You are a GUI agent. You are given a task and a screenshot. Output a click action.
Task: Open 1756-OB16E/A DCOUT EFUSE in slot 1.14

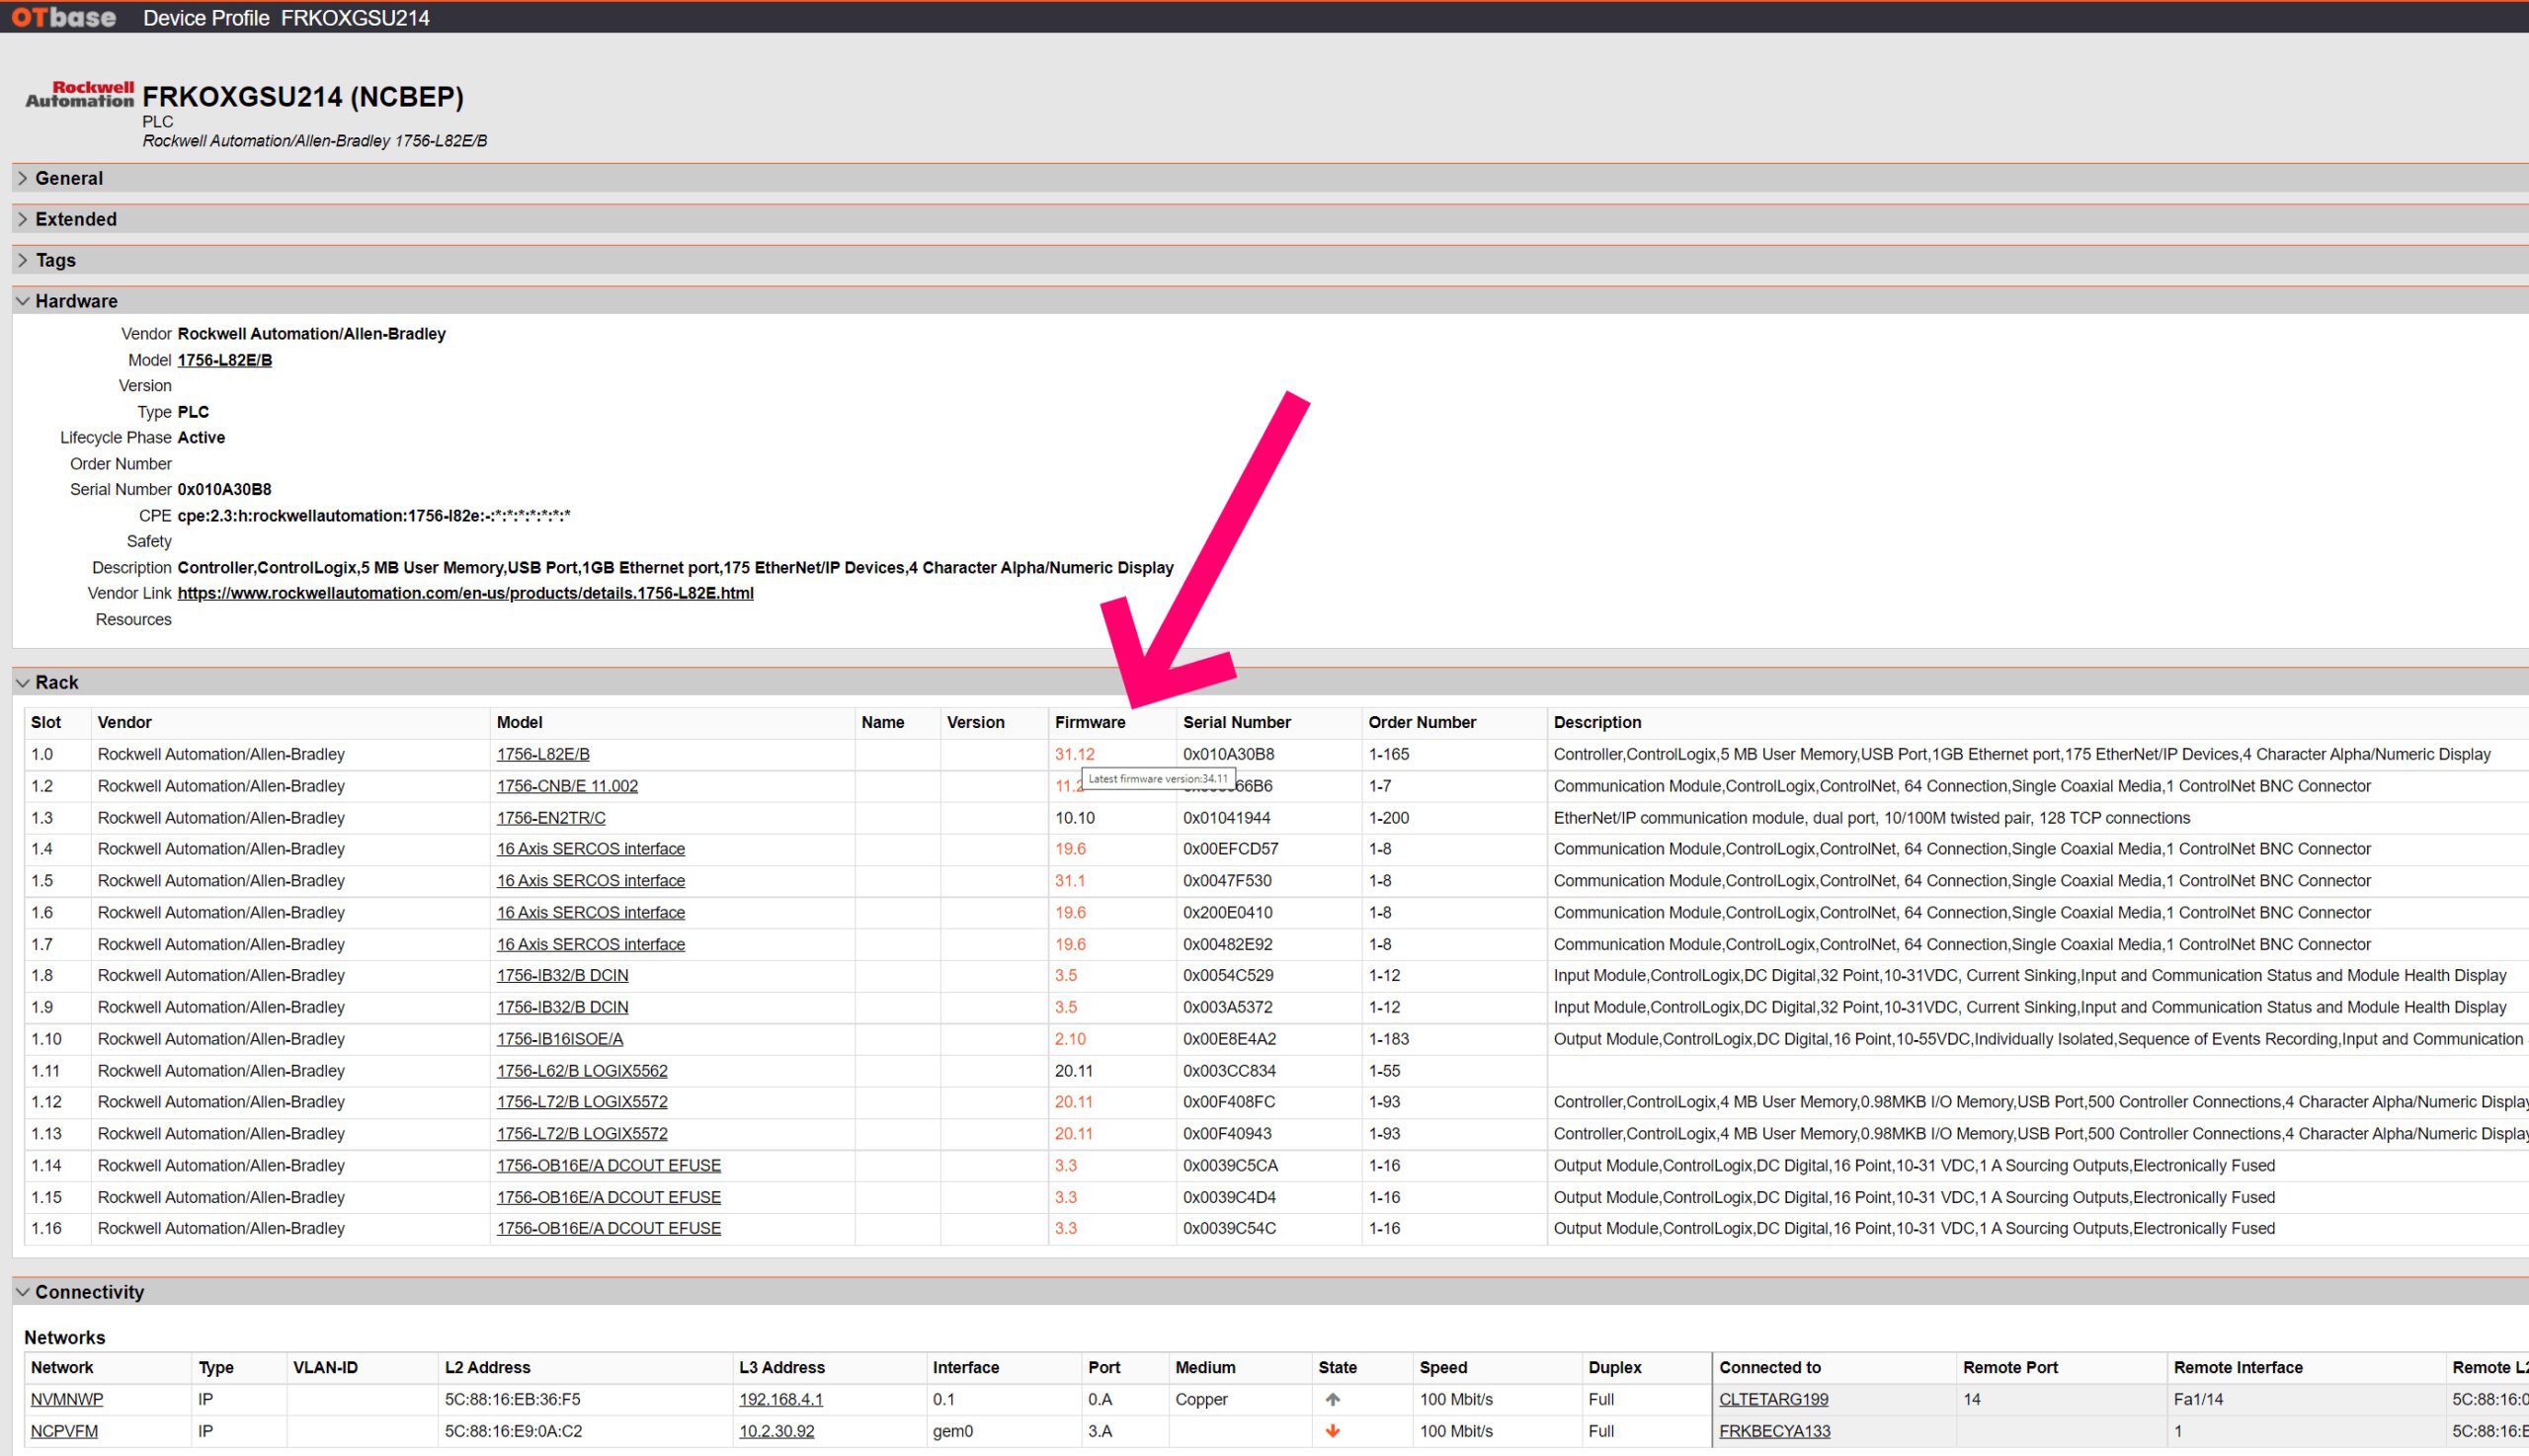(609, 1166)
